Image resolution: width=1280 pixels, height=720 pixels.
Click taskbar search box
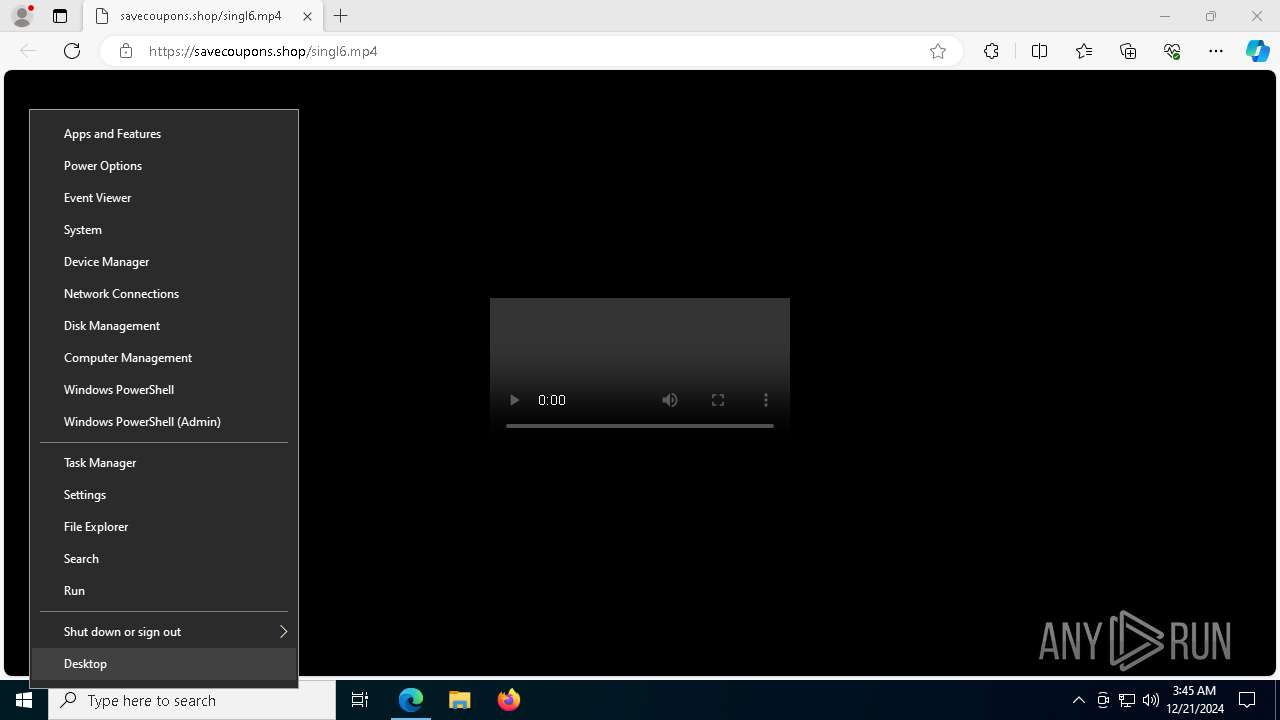point(192,700)
